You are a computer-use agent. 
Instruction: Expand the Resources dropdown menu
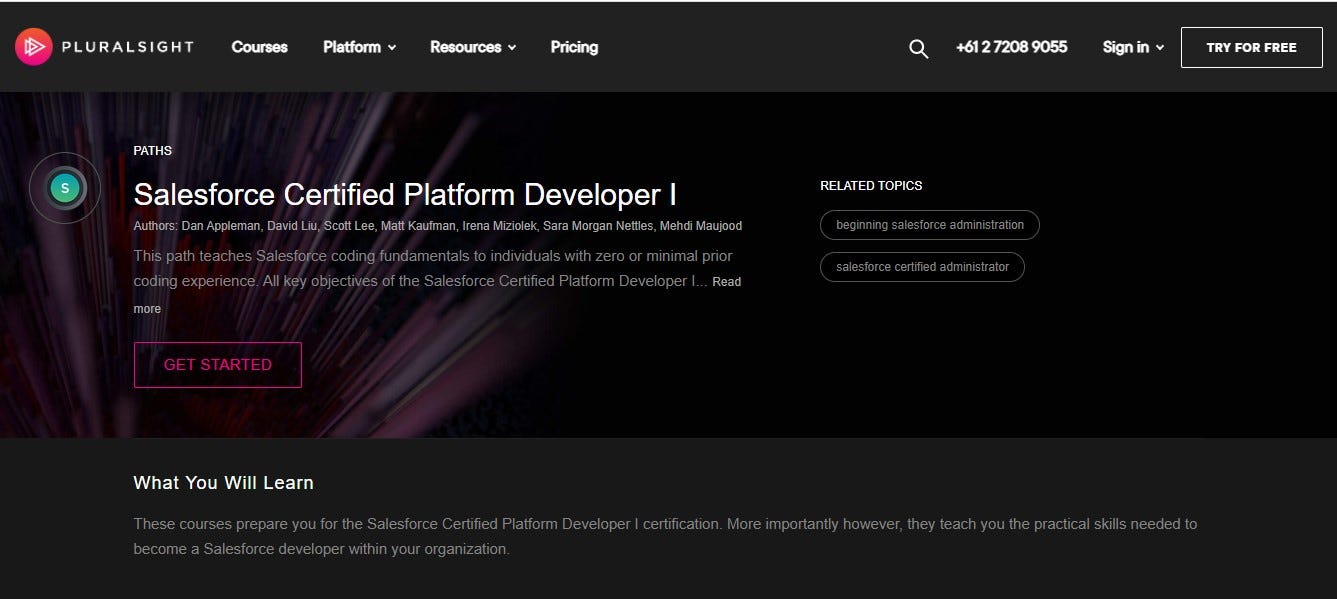point(473,47)
